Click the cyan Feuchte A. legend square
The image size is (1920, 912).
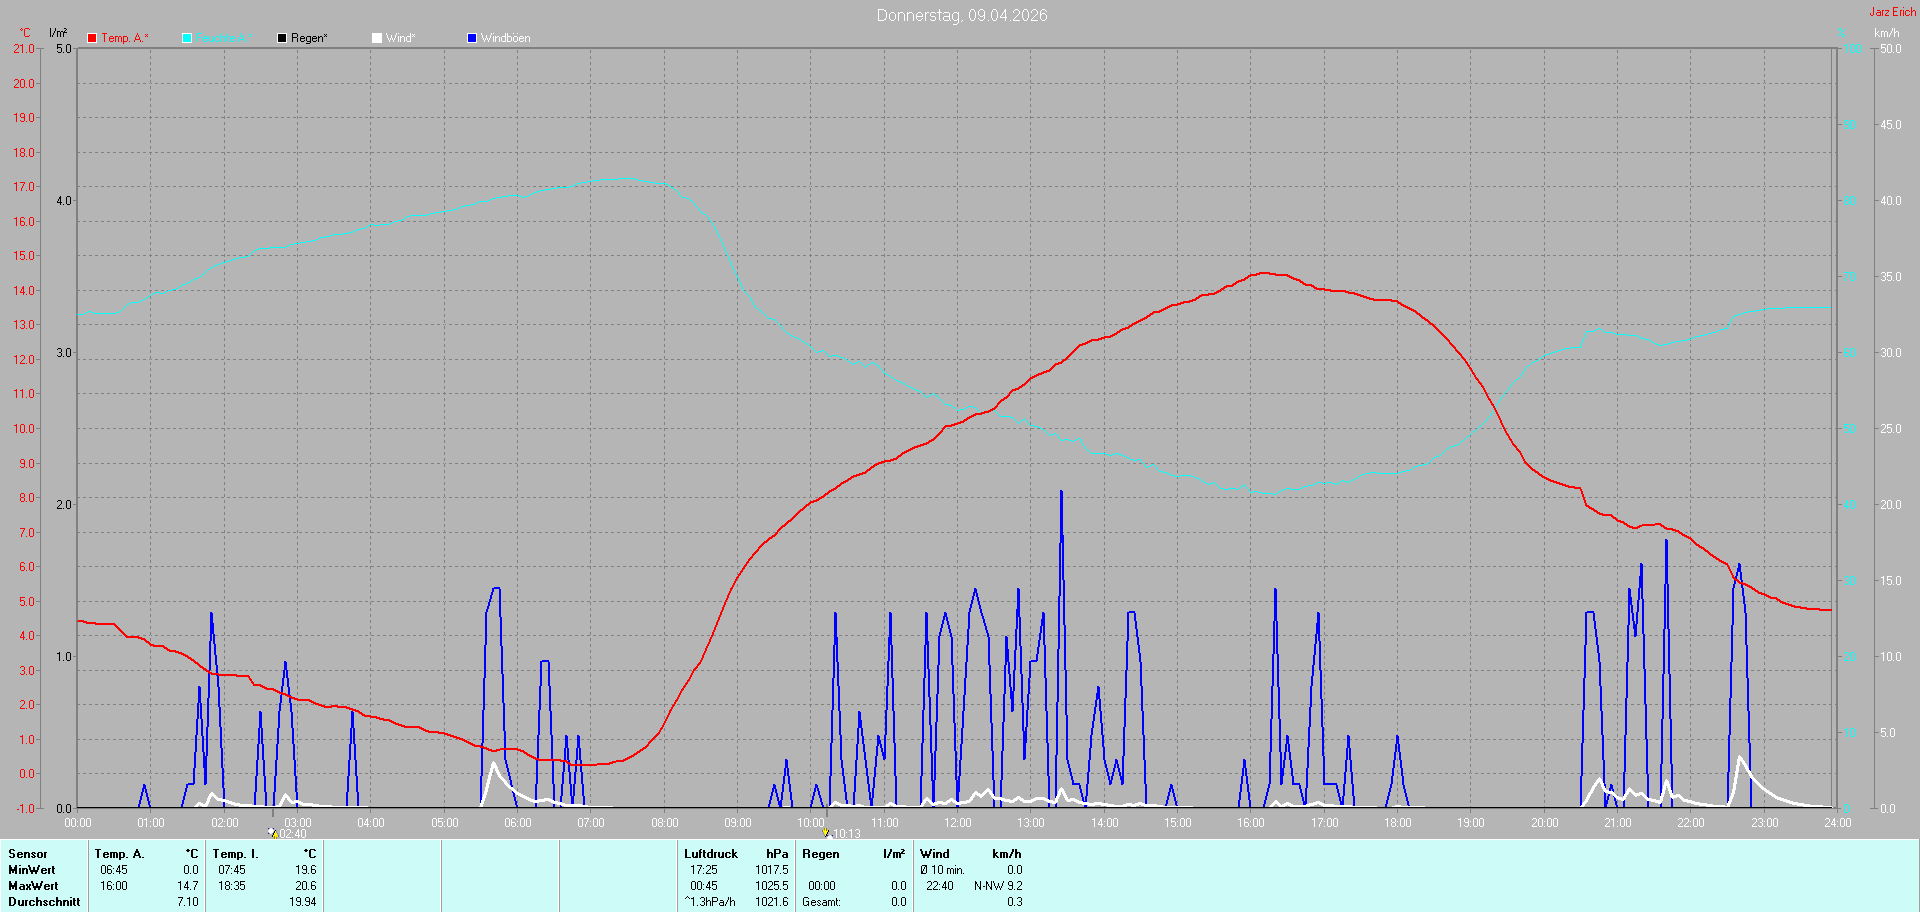pos(187,38)
